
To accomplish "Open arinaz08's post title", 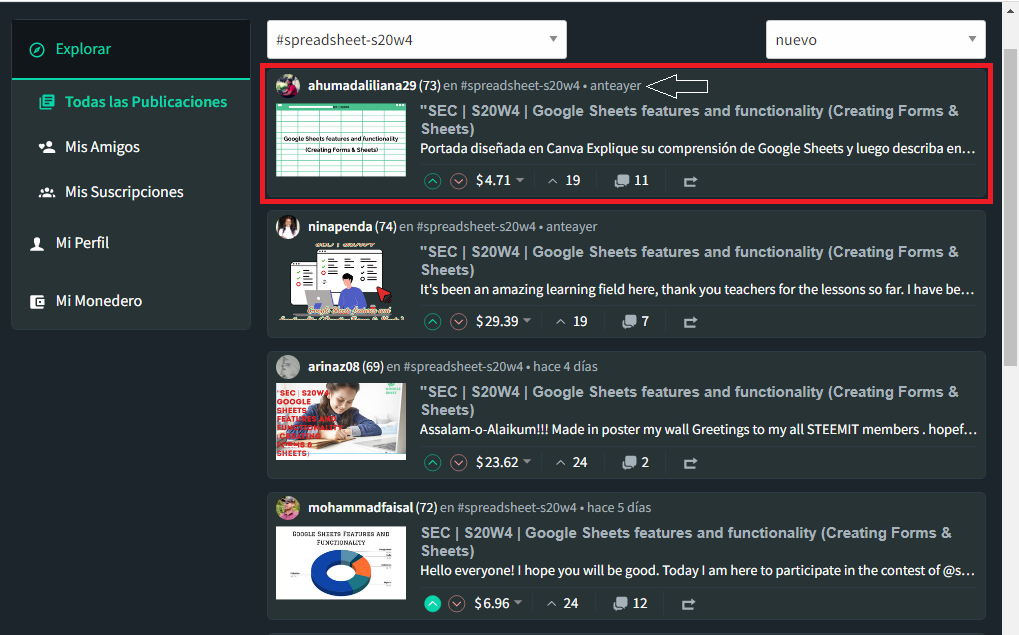I will 690,402.
